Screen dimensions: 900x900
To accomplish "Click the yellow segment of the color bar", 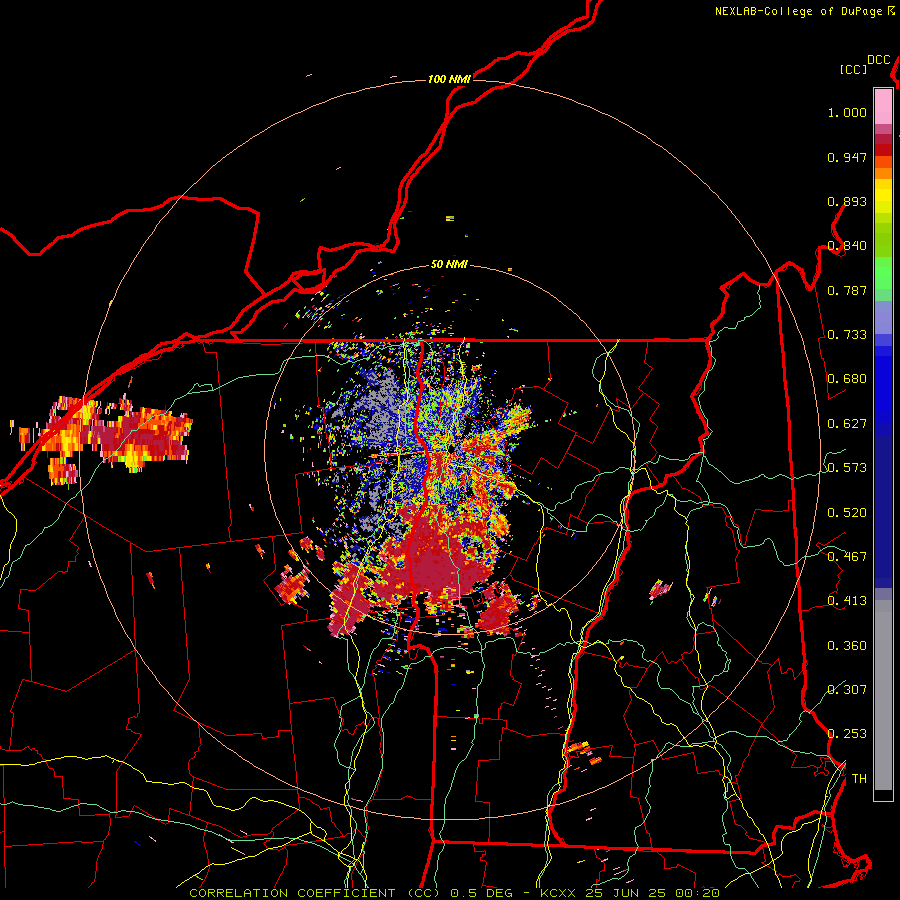I will (883, 197).
